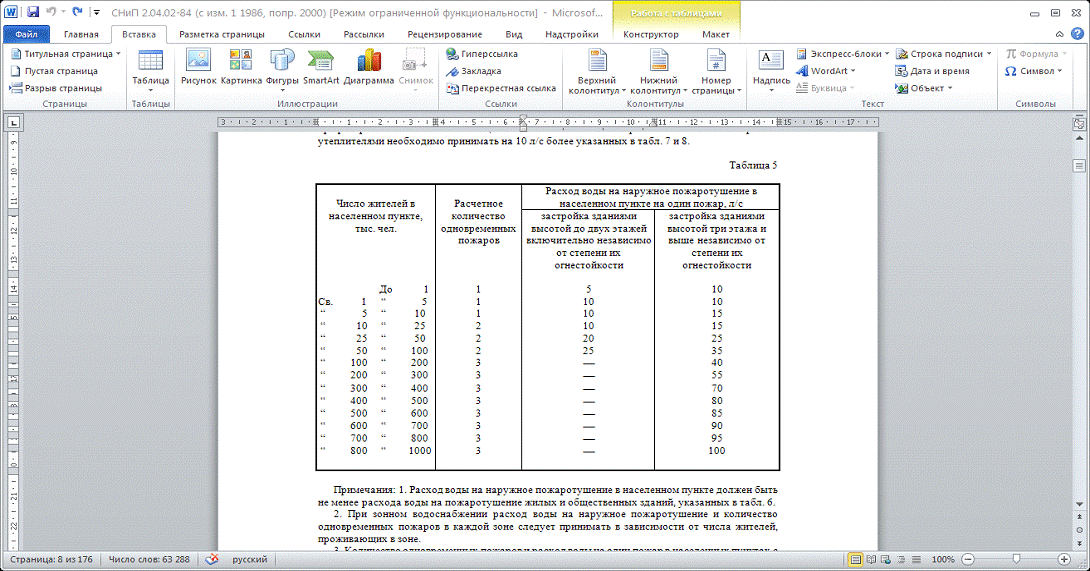The height and width of the screenshot is (571, 1090).
Task: Open the Рецензирование ribbon tab
Action: click(x=444, y=34)
